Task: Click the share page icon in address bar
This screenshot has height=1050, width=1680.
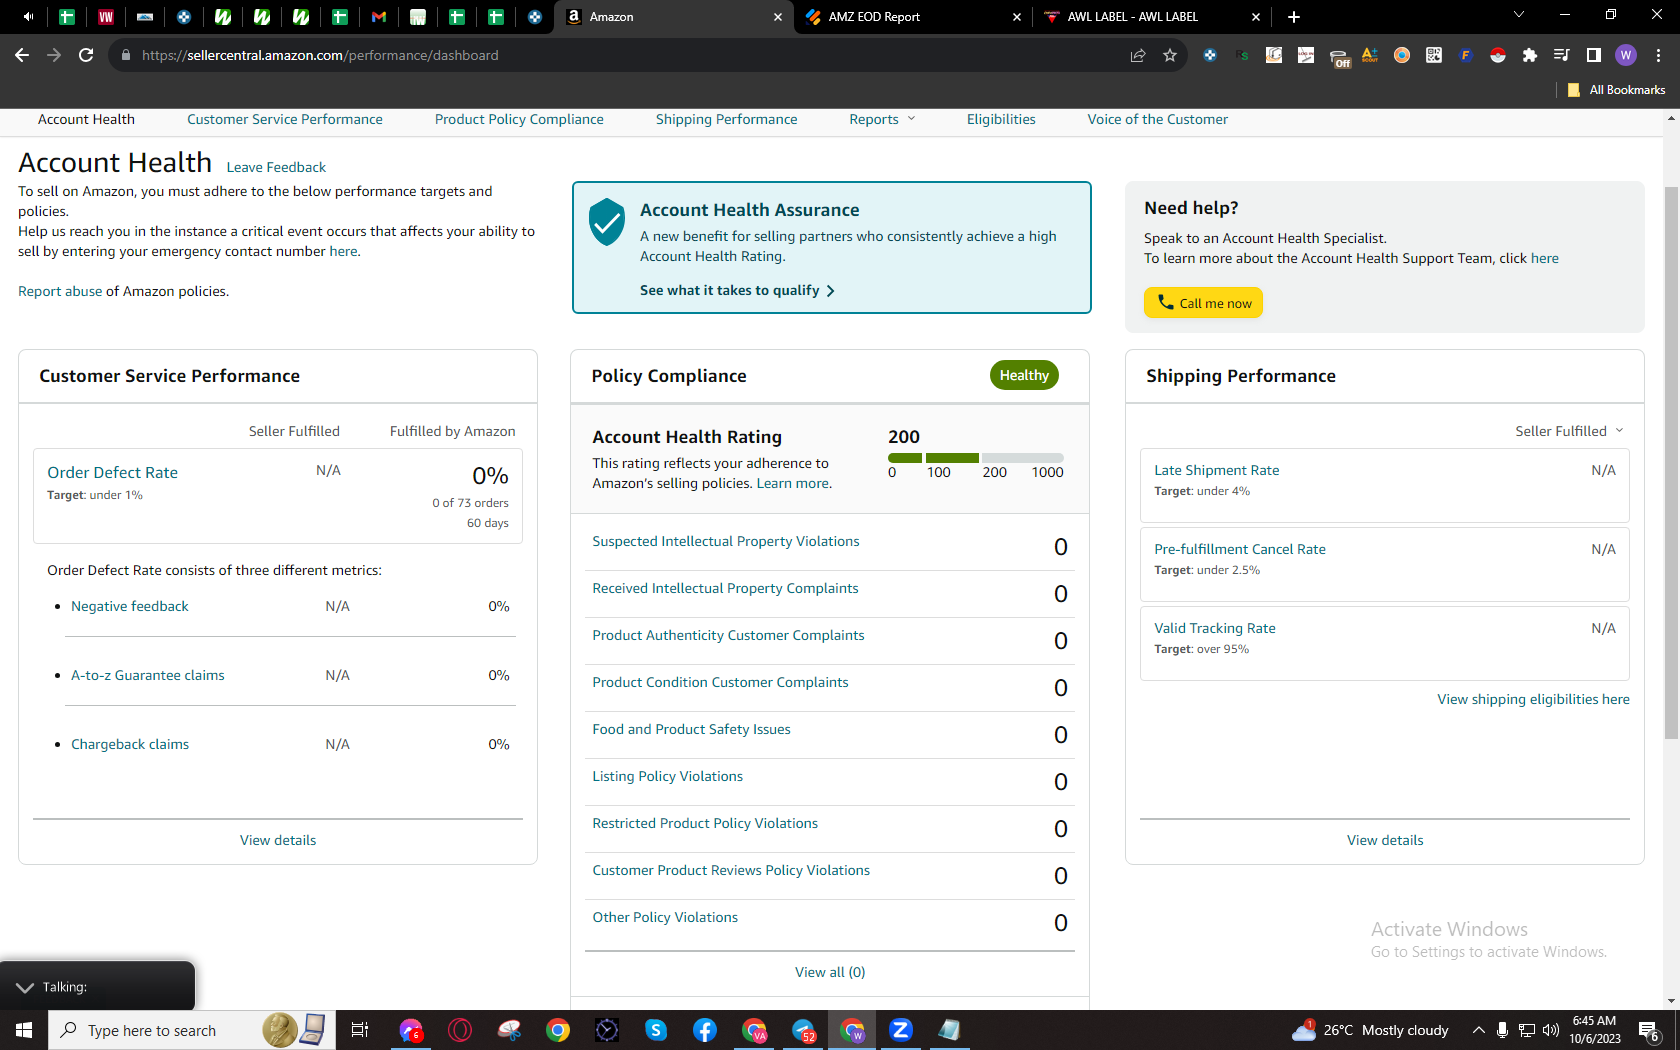Action: [1138, 55]
